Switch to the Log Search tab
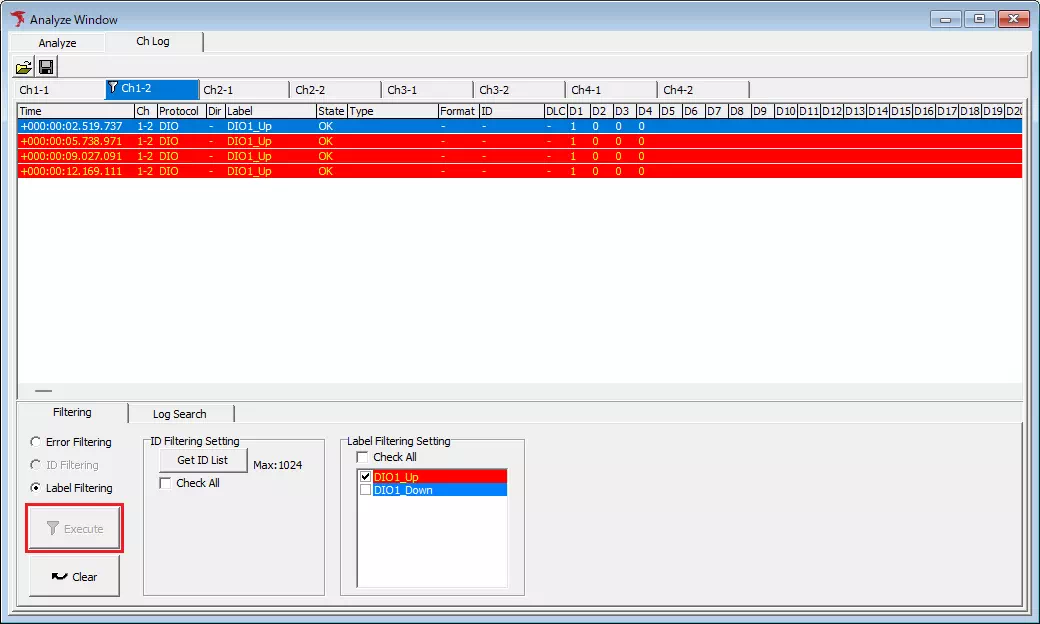Image resolution: width=1040 pixels, height=624 pixels. (181, 413)
